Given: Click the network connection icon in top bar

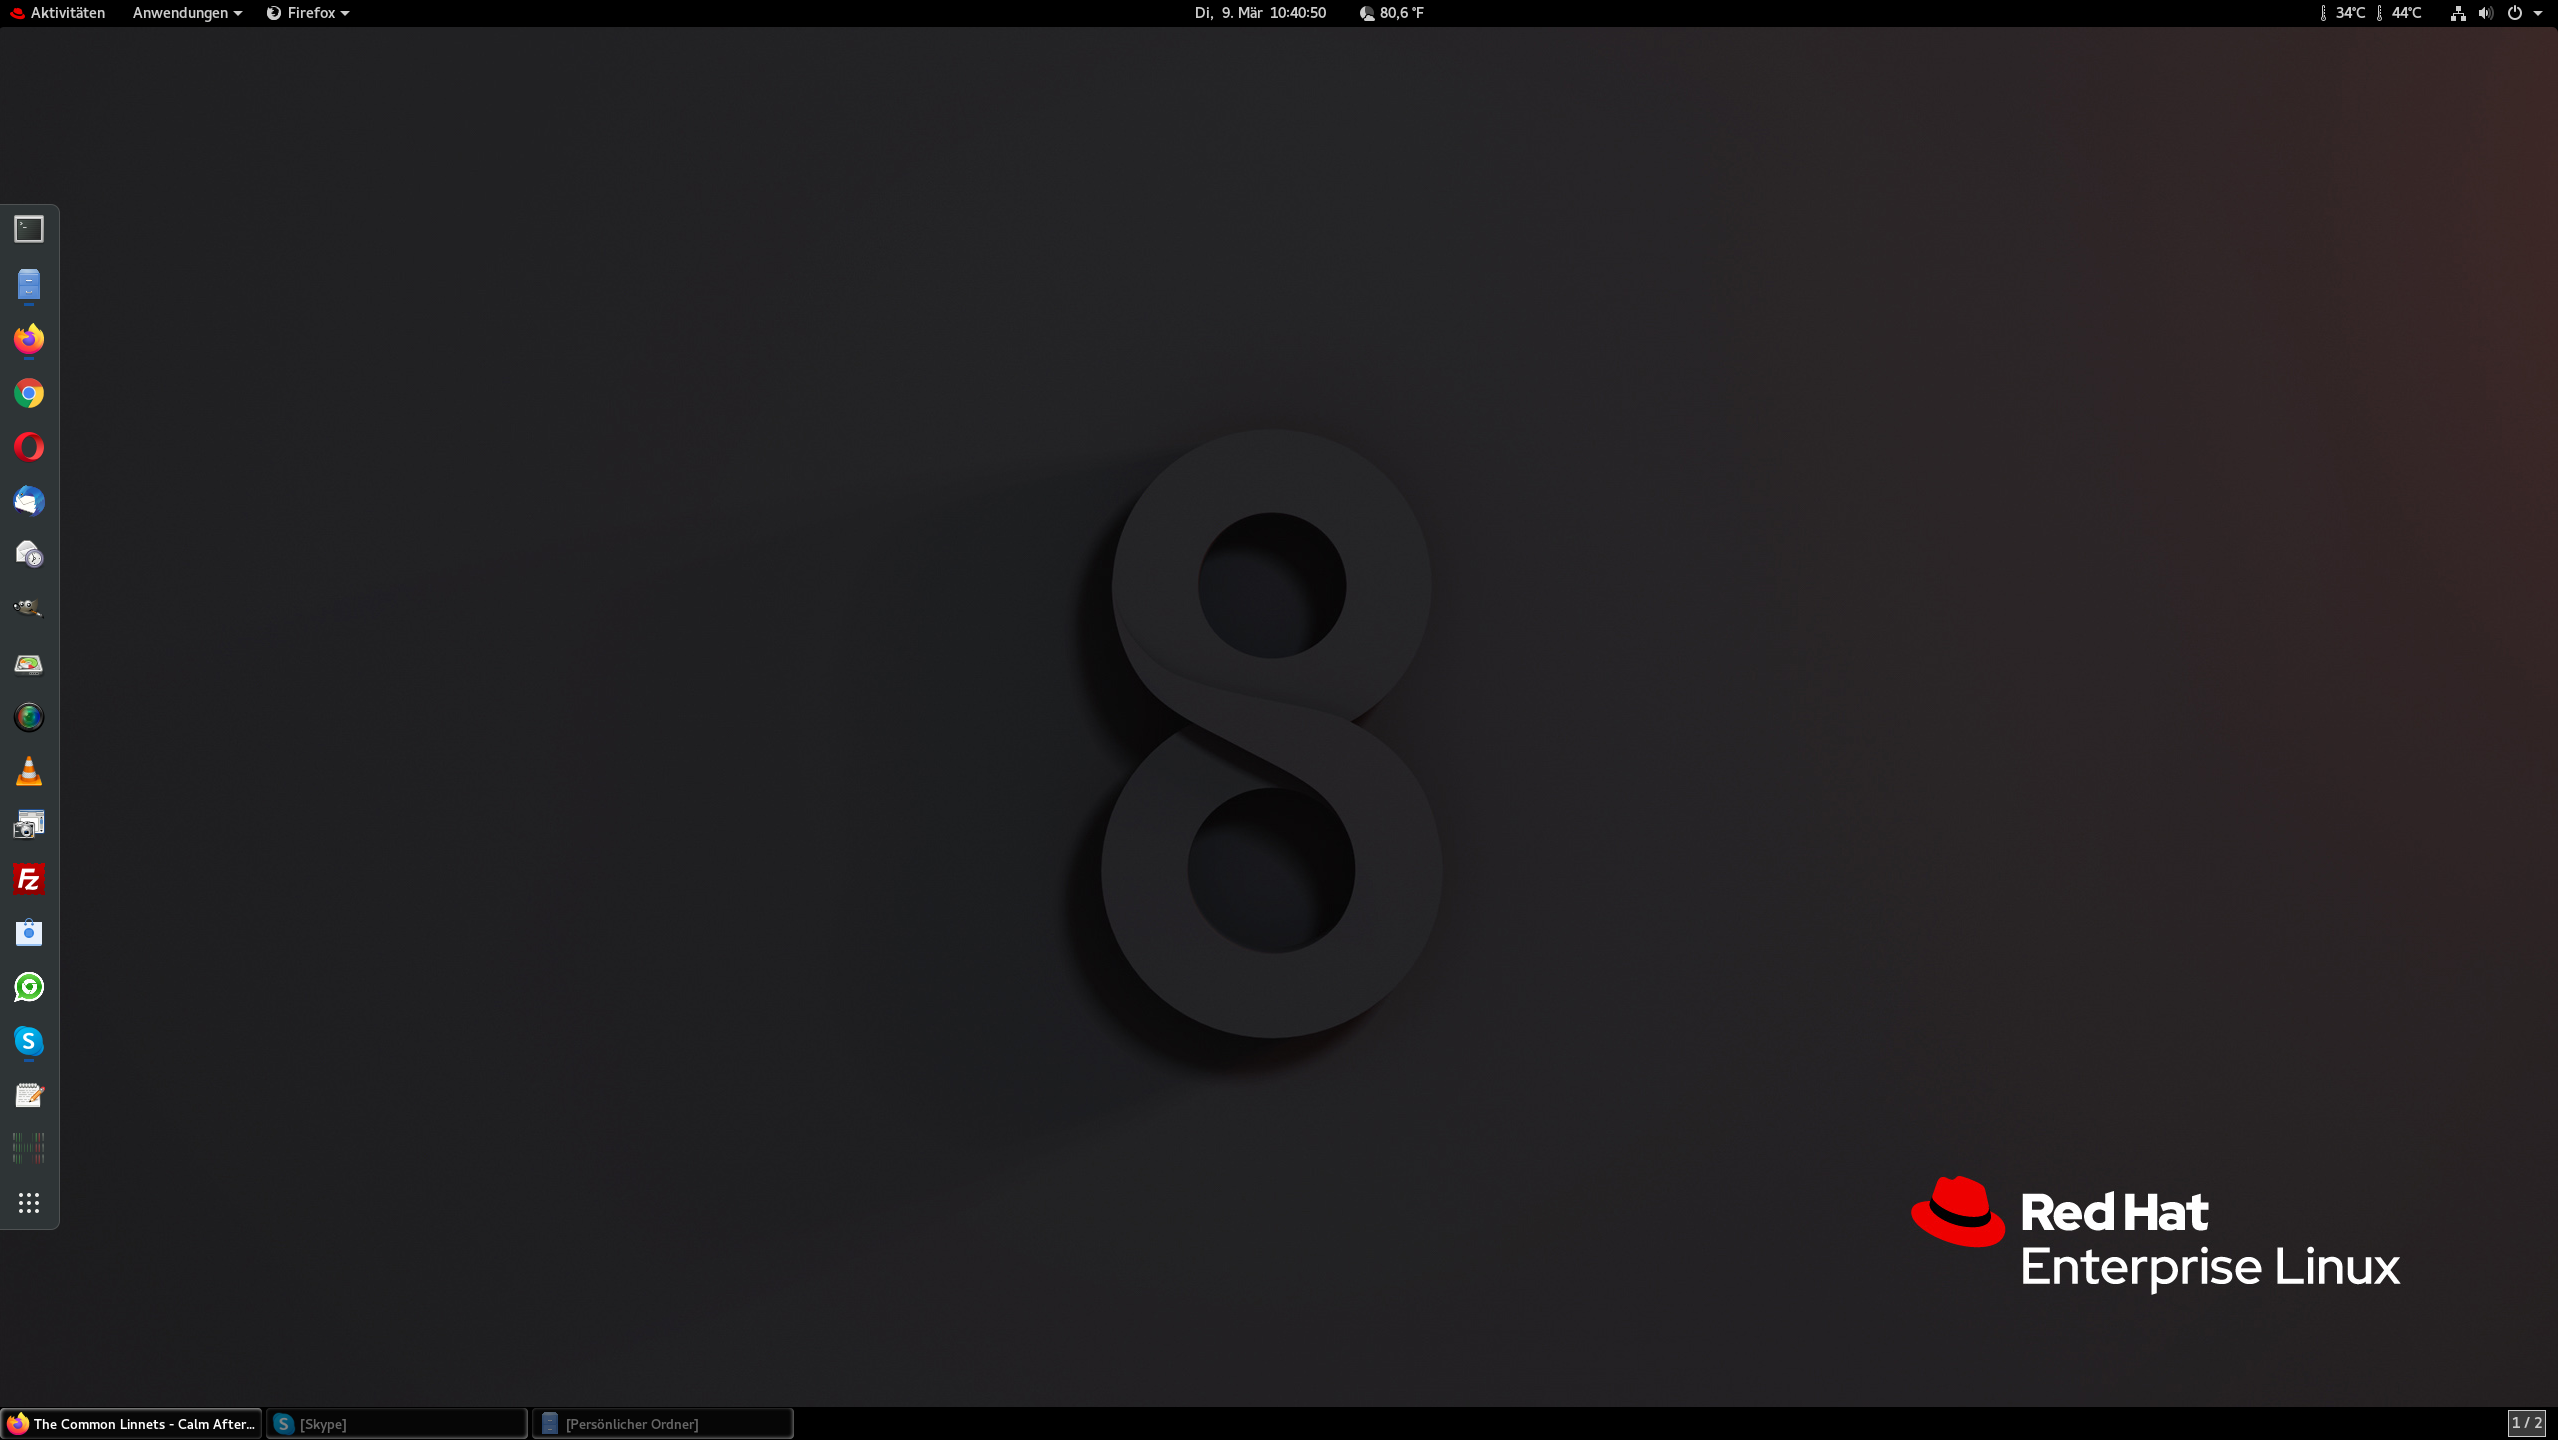Looking at the screenshot, I should point(2457,13).
